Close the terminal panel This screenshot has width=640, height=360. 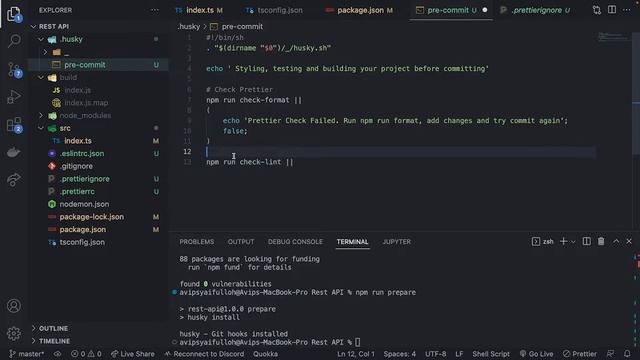coord(629,242)
